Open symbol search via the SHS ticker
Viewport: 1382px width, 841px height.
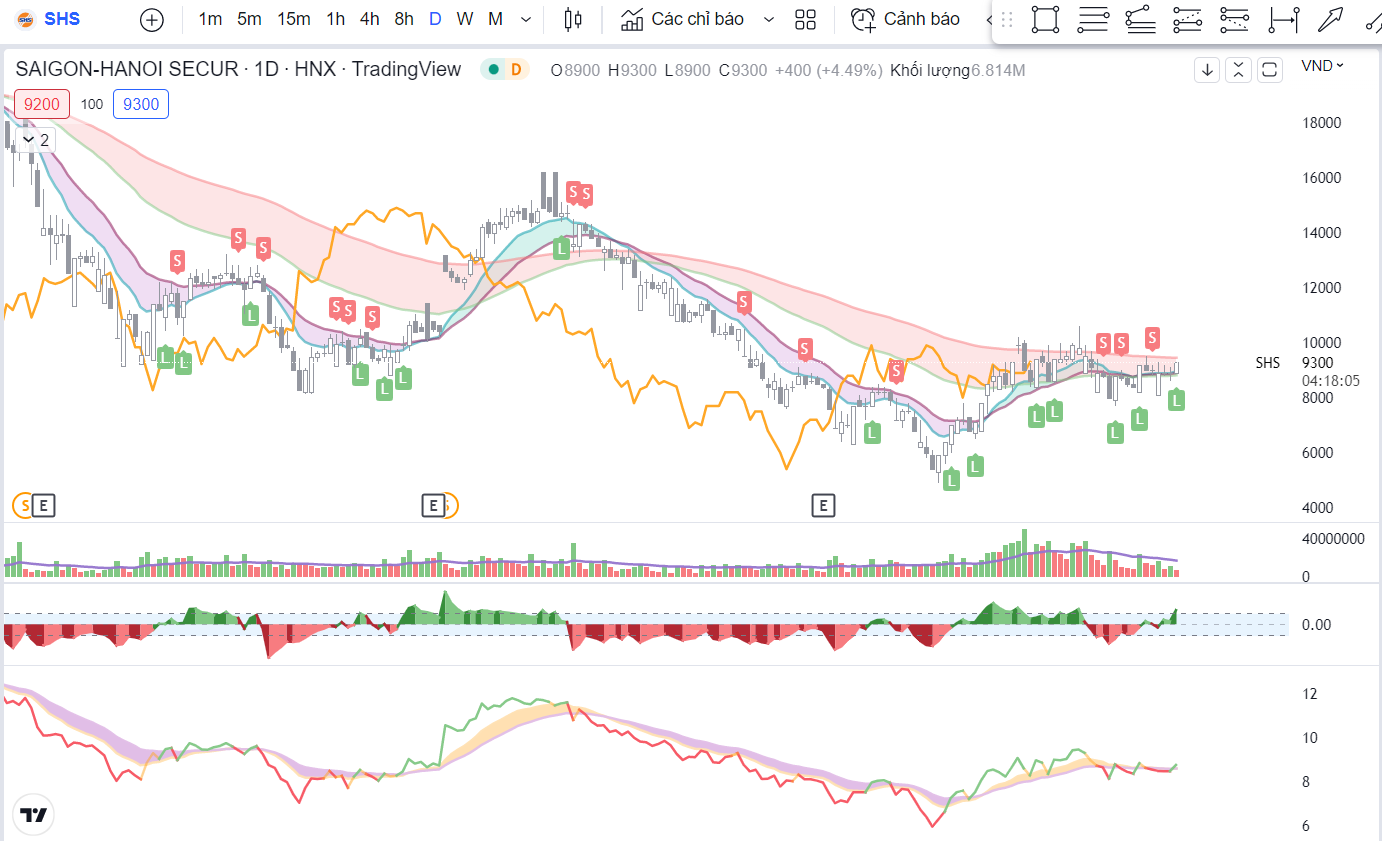pos(49,19)
